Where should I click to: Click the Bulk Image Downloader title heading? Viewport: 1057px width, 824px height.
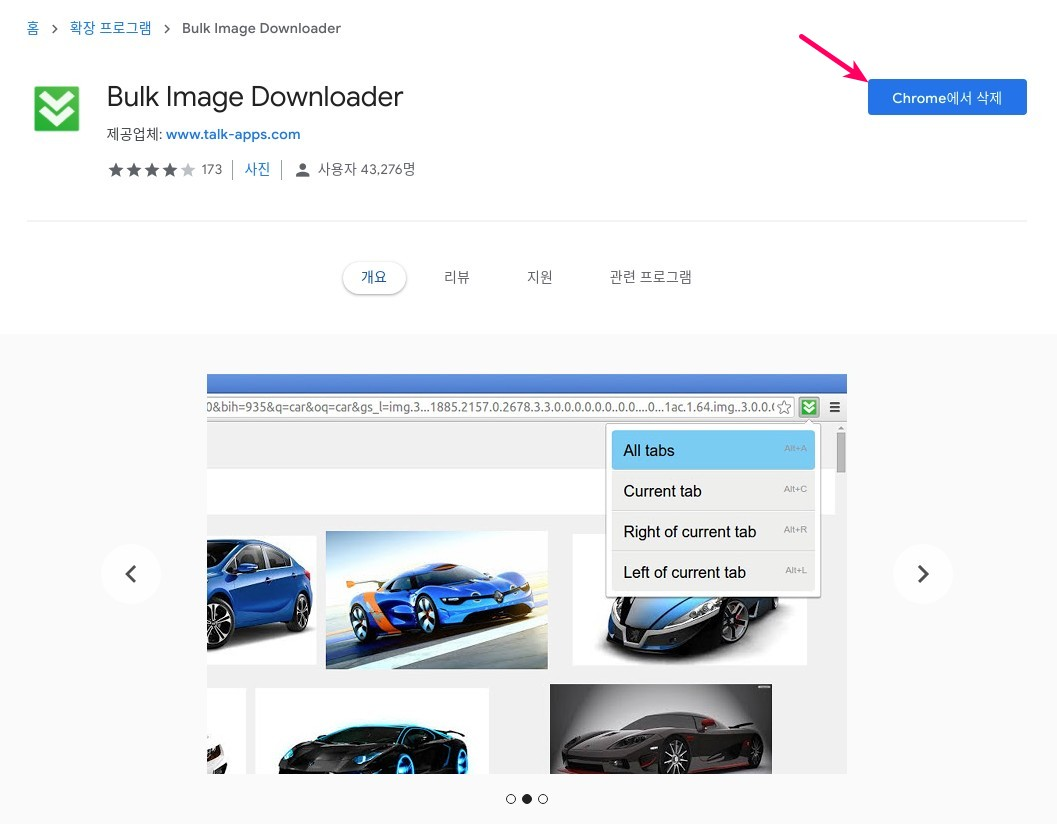(255, 97)
